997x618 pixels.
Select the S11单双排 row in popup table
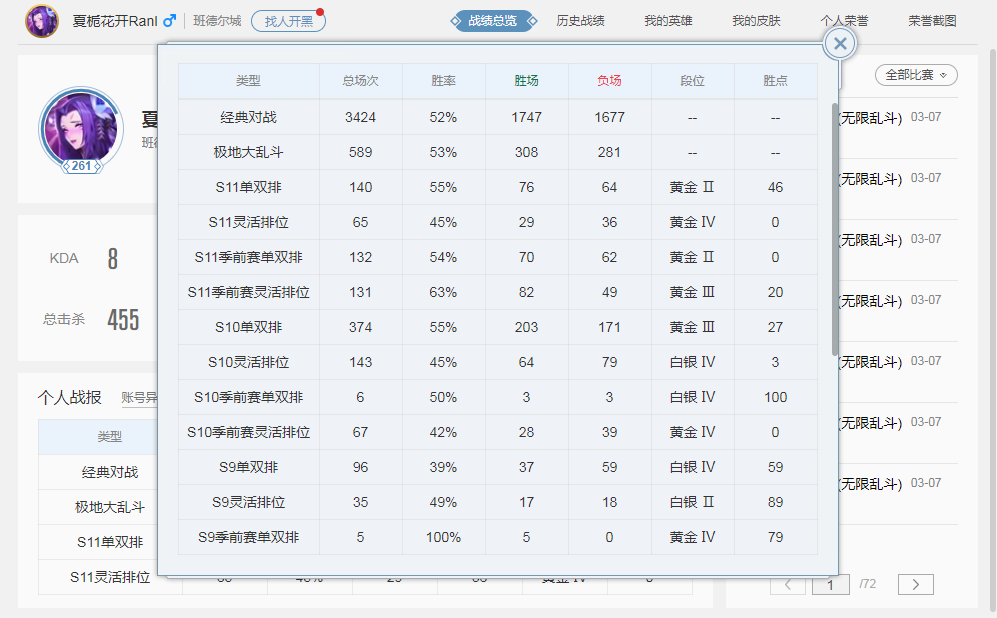498,187
